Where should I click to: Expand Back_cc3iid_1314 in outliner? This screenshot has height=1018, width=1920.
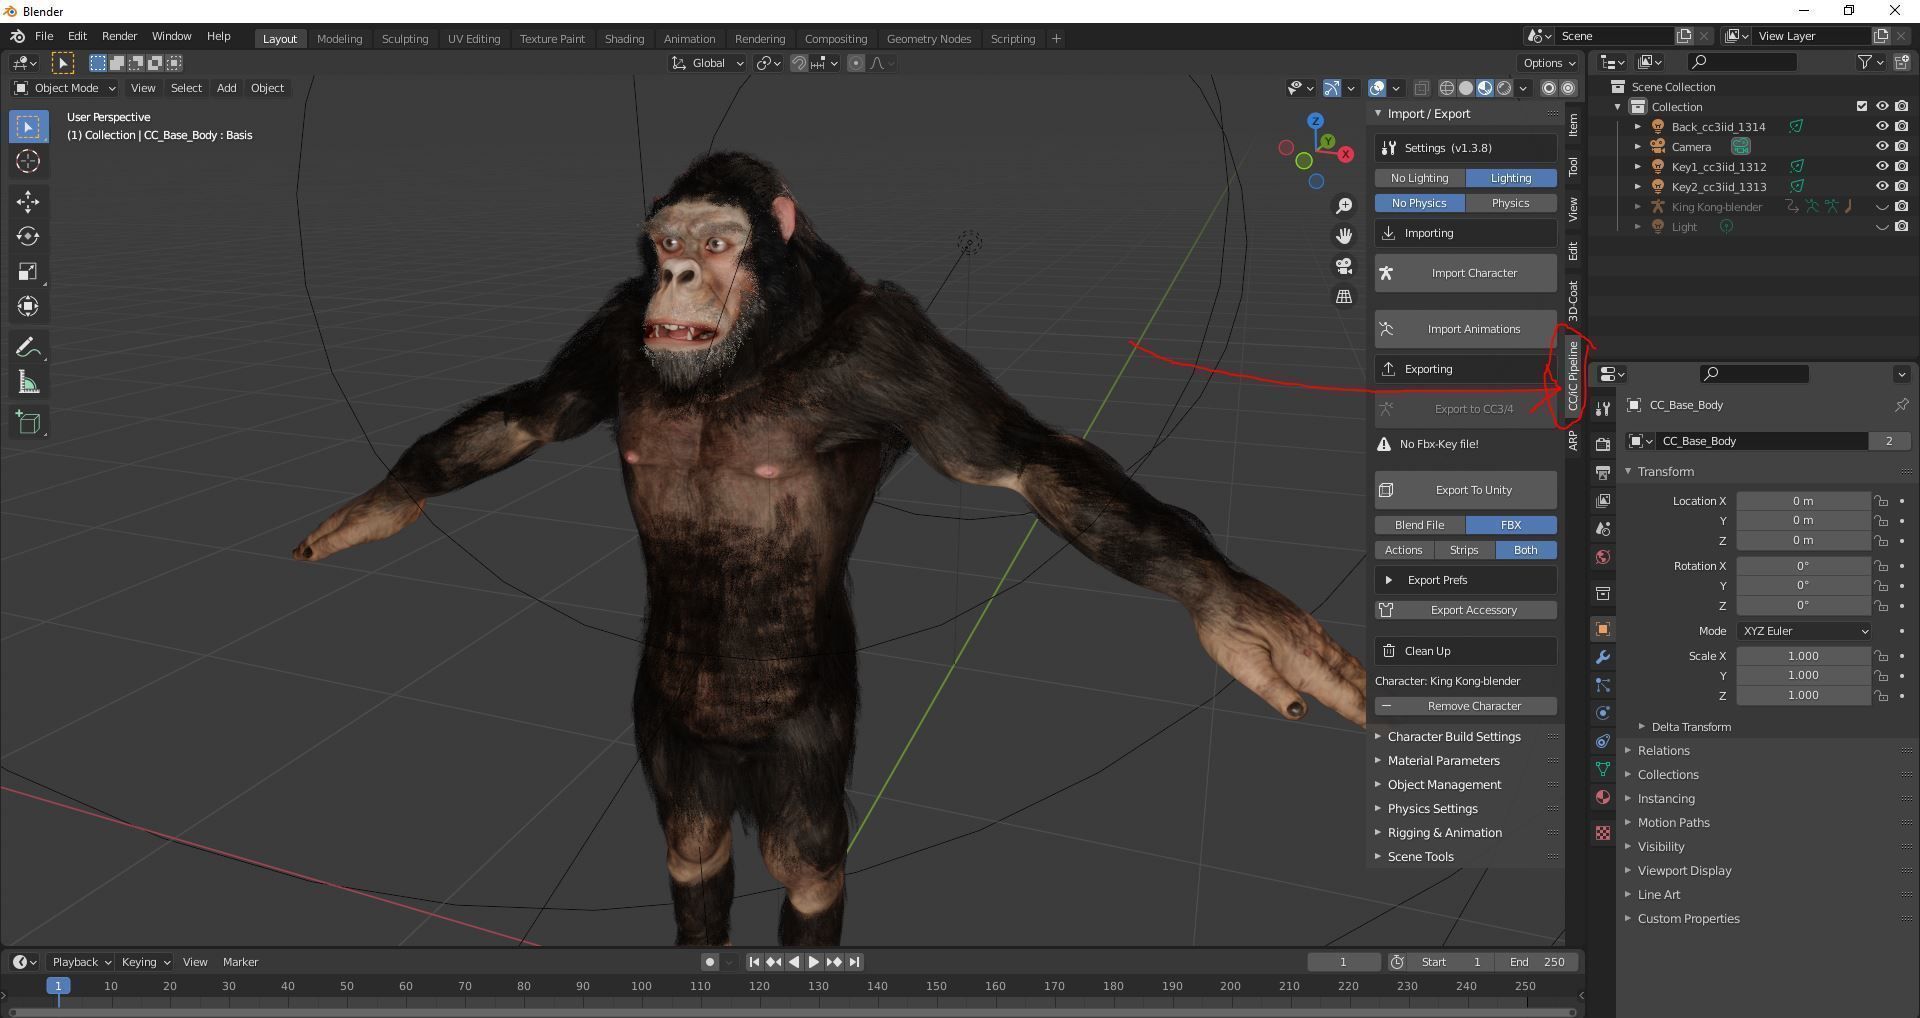(1637, 127)
